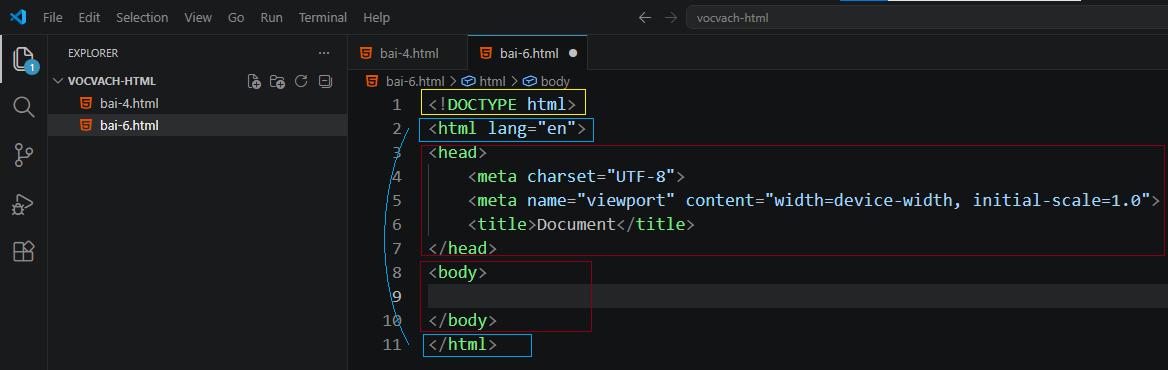Click New Folder icon in Explorer
1168x370 pixels.
(277, 81)
